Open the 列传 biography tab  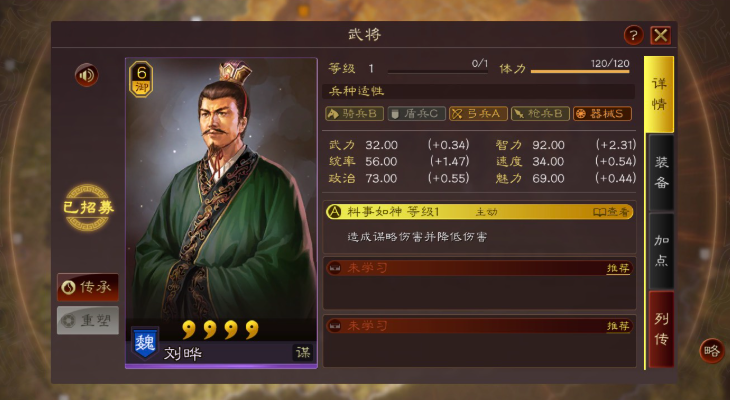click(x=661, y=329)
